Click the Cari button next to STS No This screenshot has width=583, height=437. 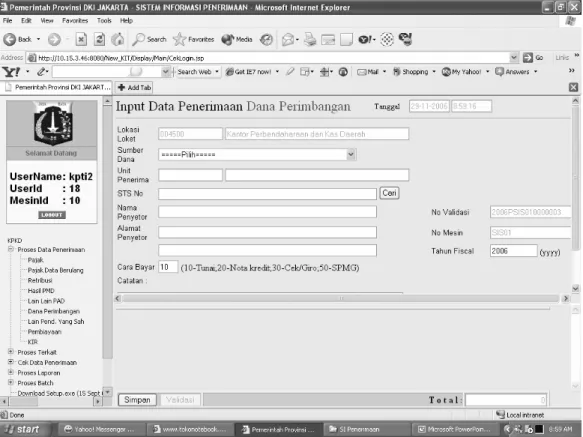389,193
